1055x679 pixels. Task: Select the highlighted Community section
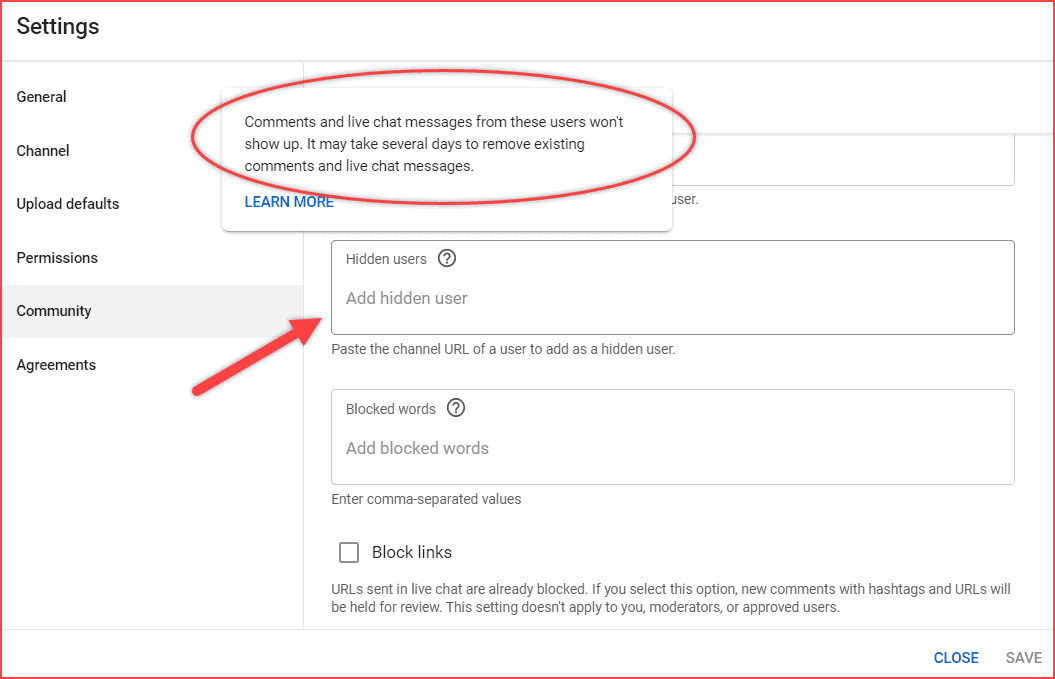54,310
